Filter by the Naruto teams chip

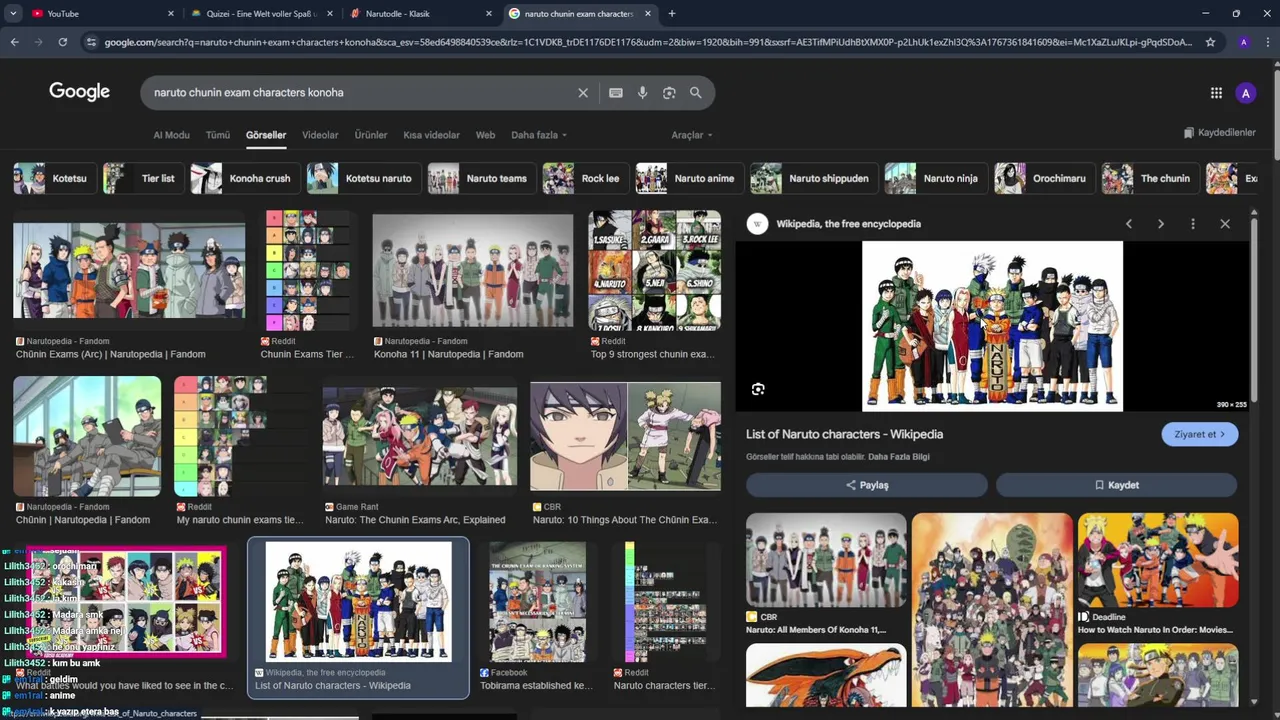pyautogui.click(x=481, y=178)
